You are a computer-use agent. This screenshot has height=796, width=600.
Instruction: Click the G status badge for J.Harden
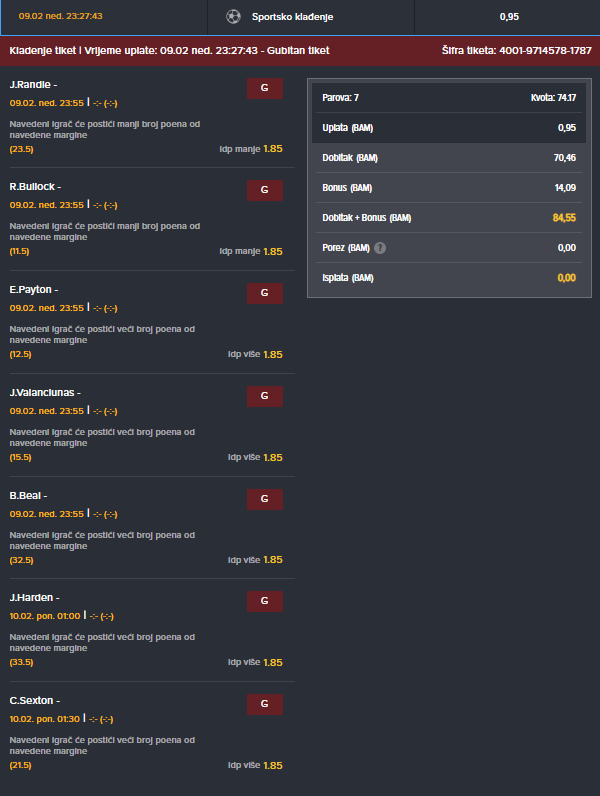coord(265,602)
